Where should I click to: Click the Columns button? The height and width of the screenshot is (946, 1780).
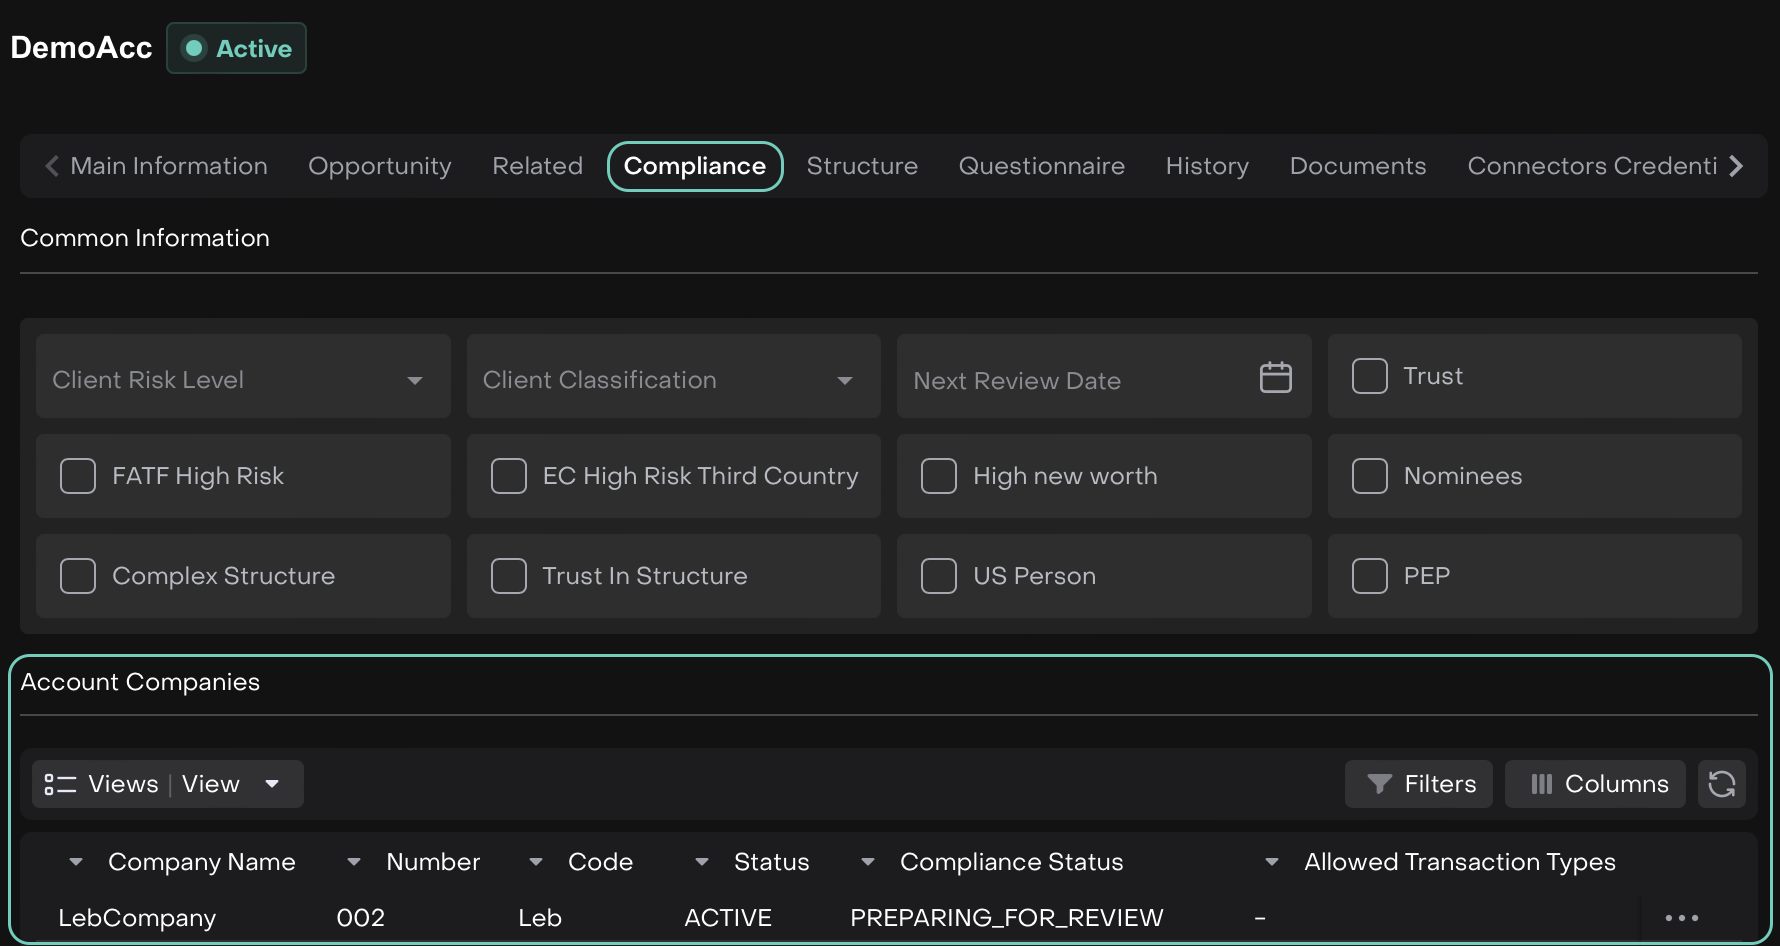tap(1596, 784)
